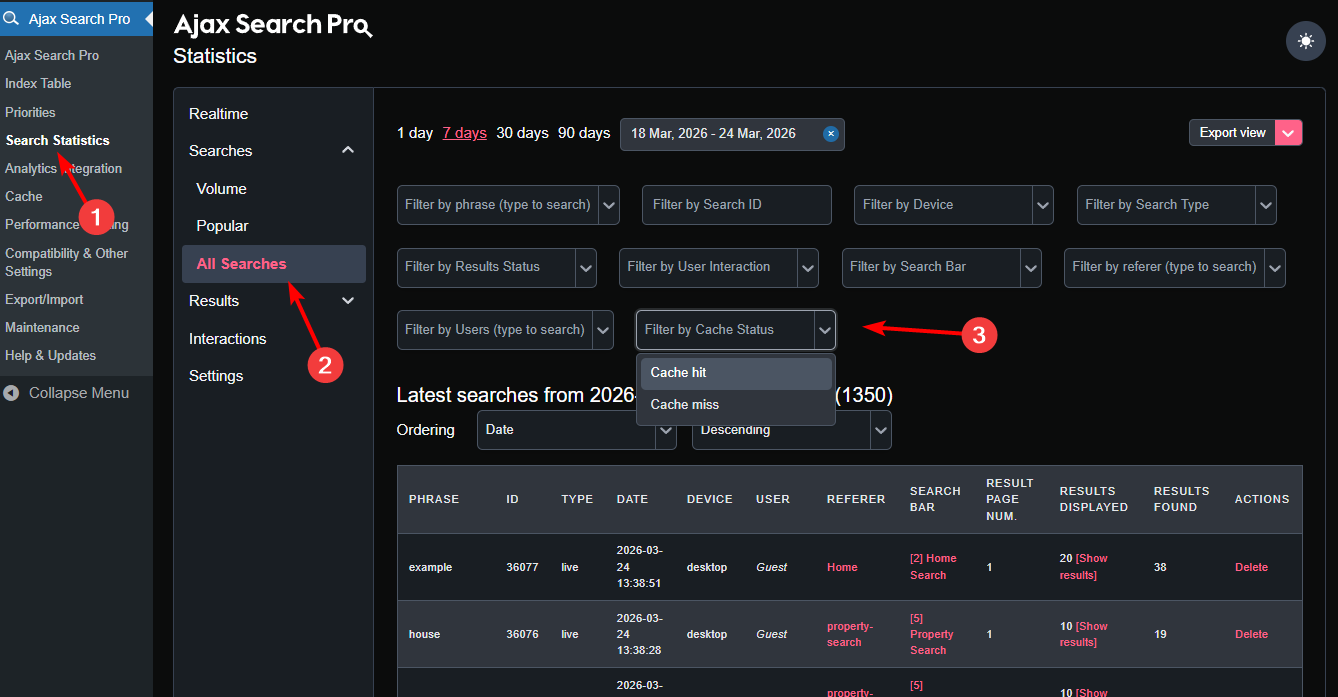Delete the 'example' search entry
1338x697 pixels.
1251,567
